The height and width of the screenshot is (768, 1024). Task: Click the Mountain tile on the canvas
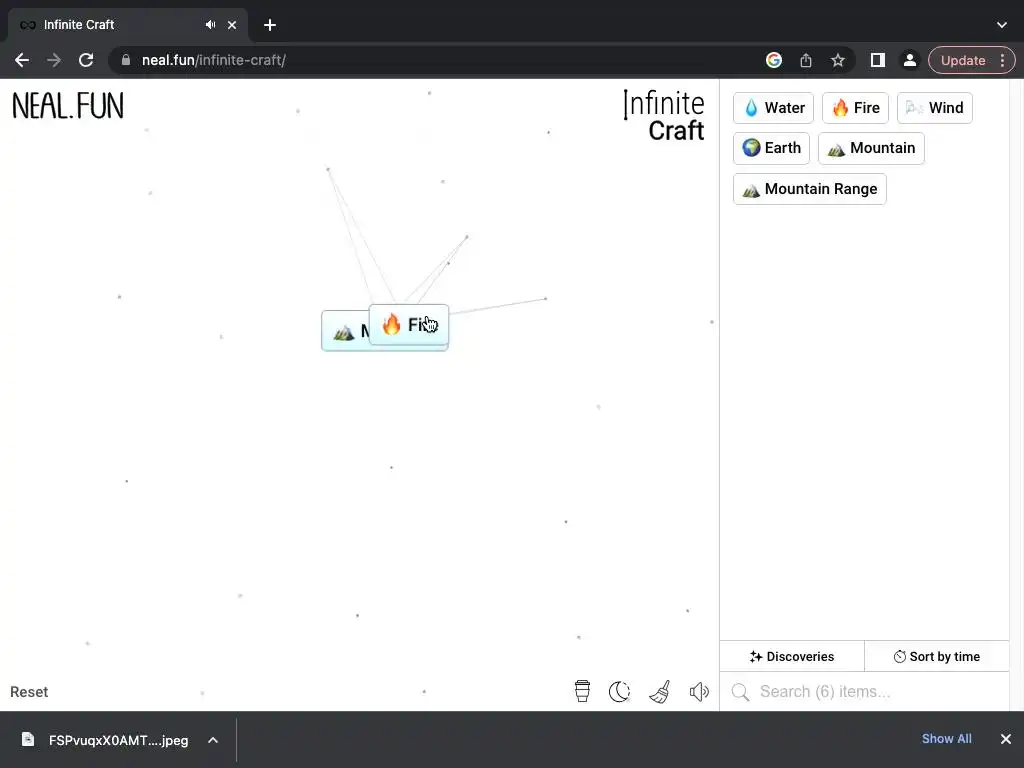pos(345,332)
